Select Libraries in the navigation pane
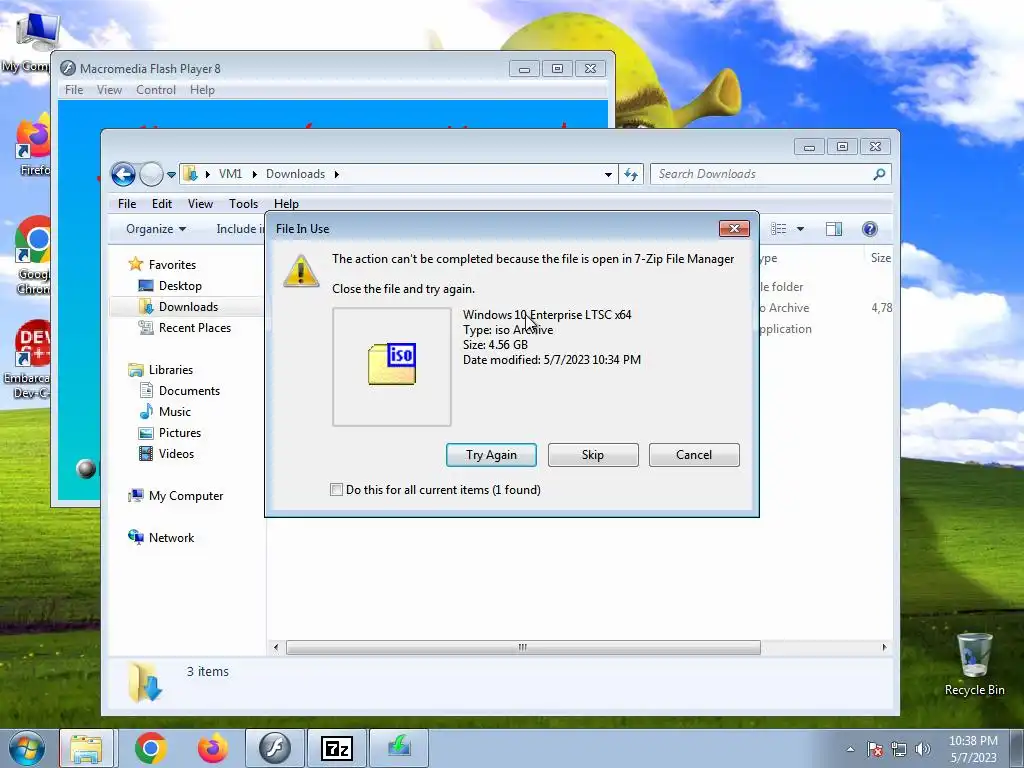 click(x=170, y=370)
